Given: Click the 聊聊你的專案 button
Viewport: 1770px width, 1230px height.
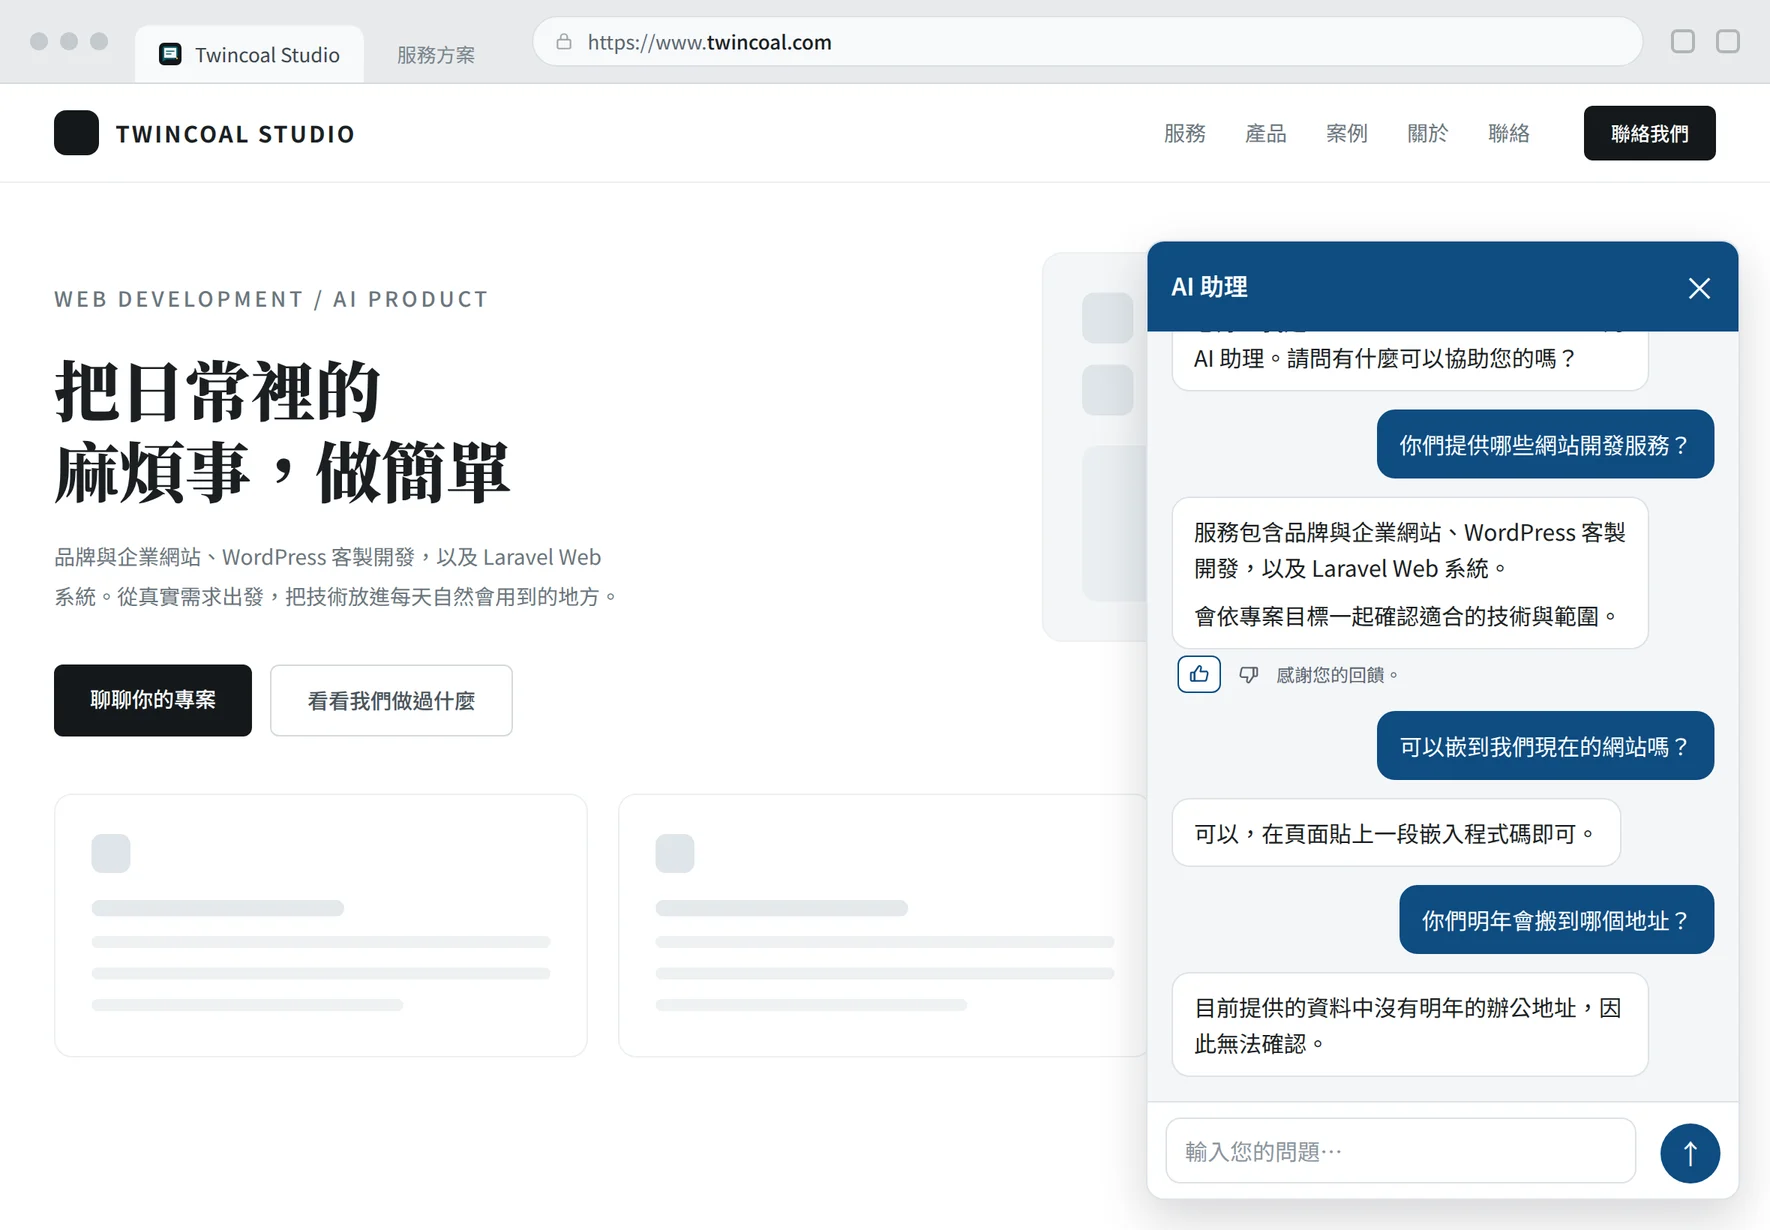Looking at the screenshot, I should point(153,700).
